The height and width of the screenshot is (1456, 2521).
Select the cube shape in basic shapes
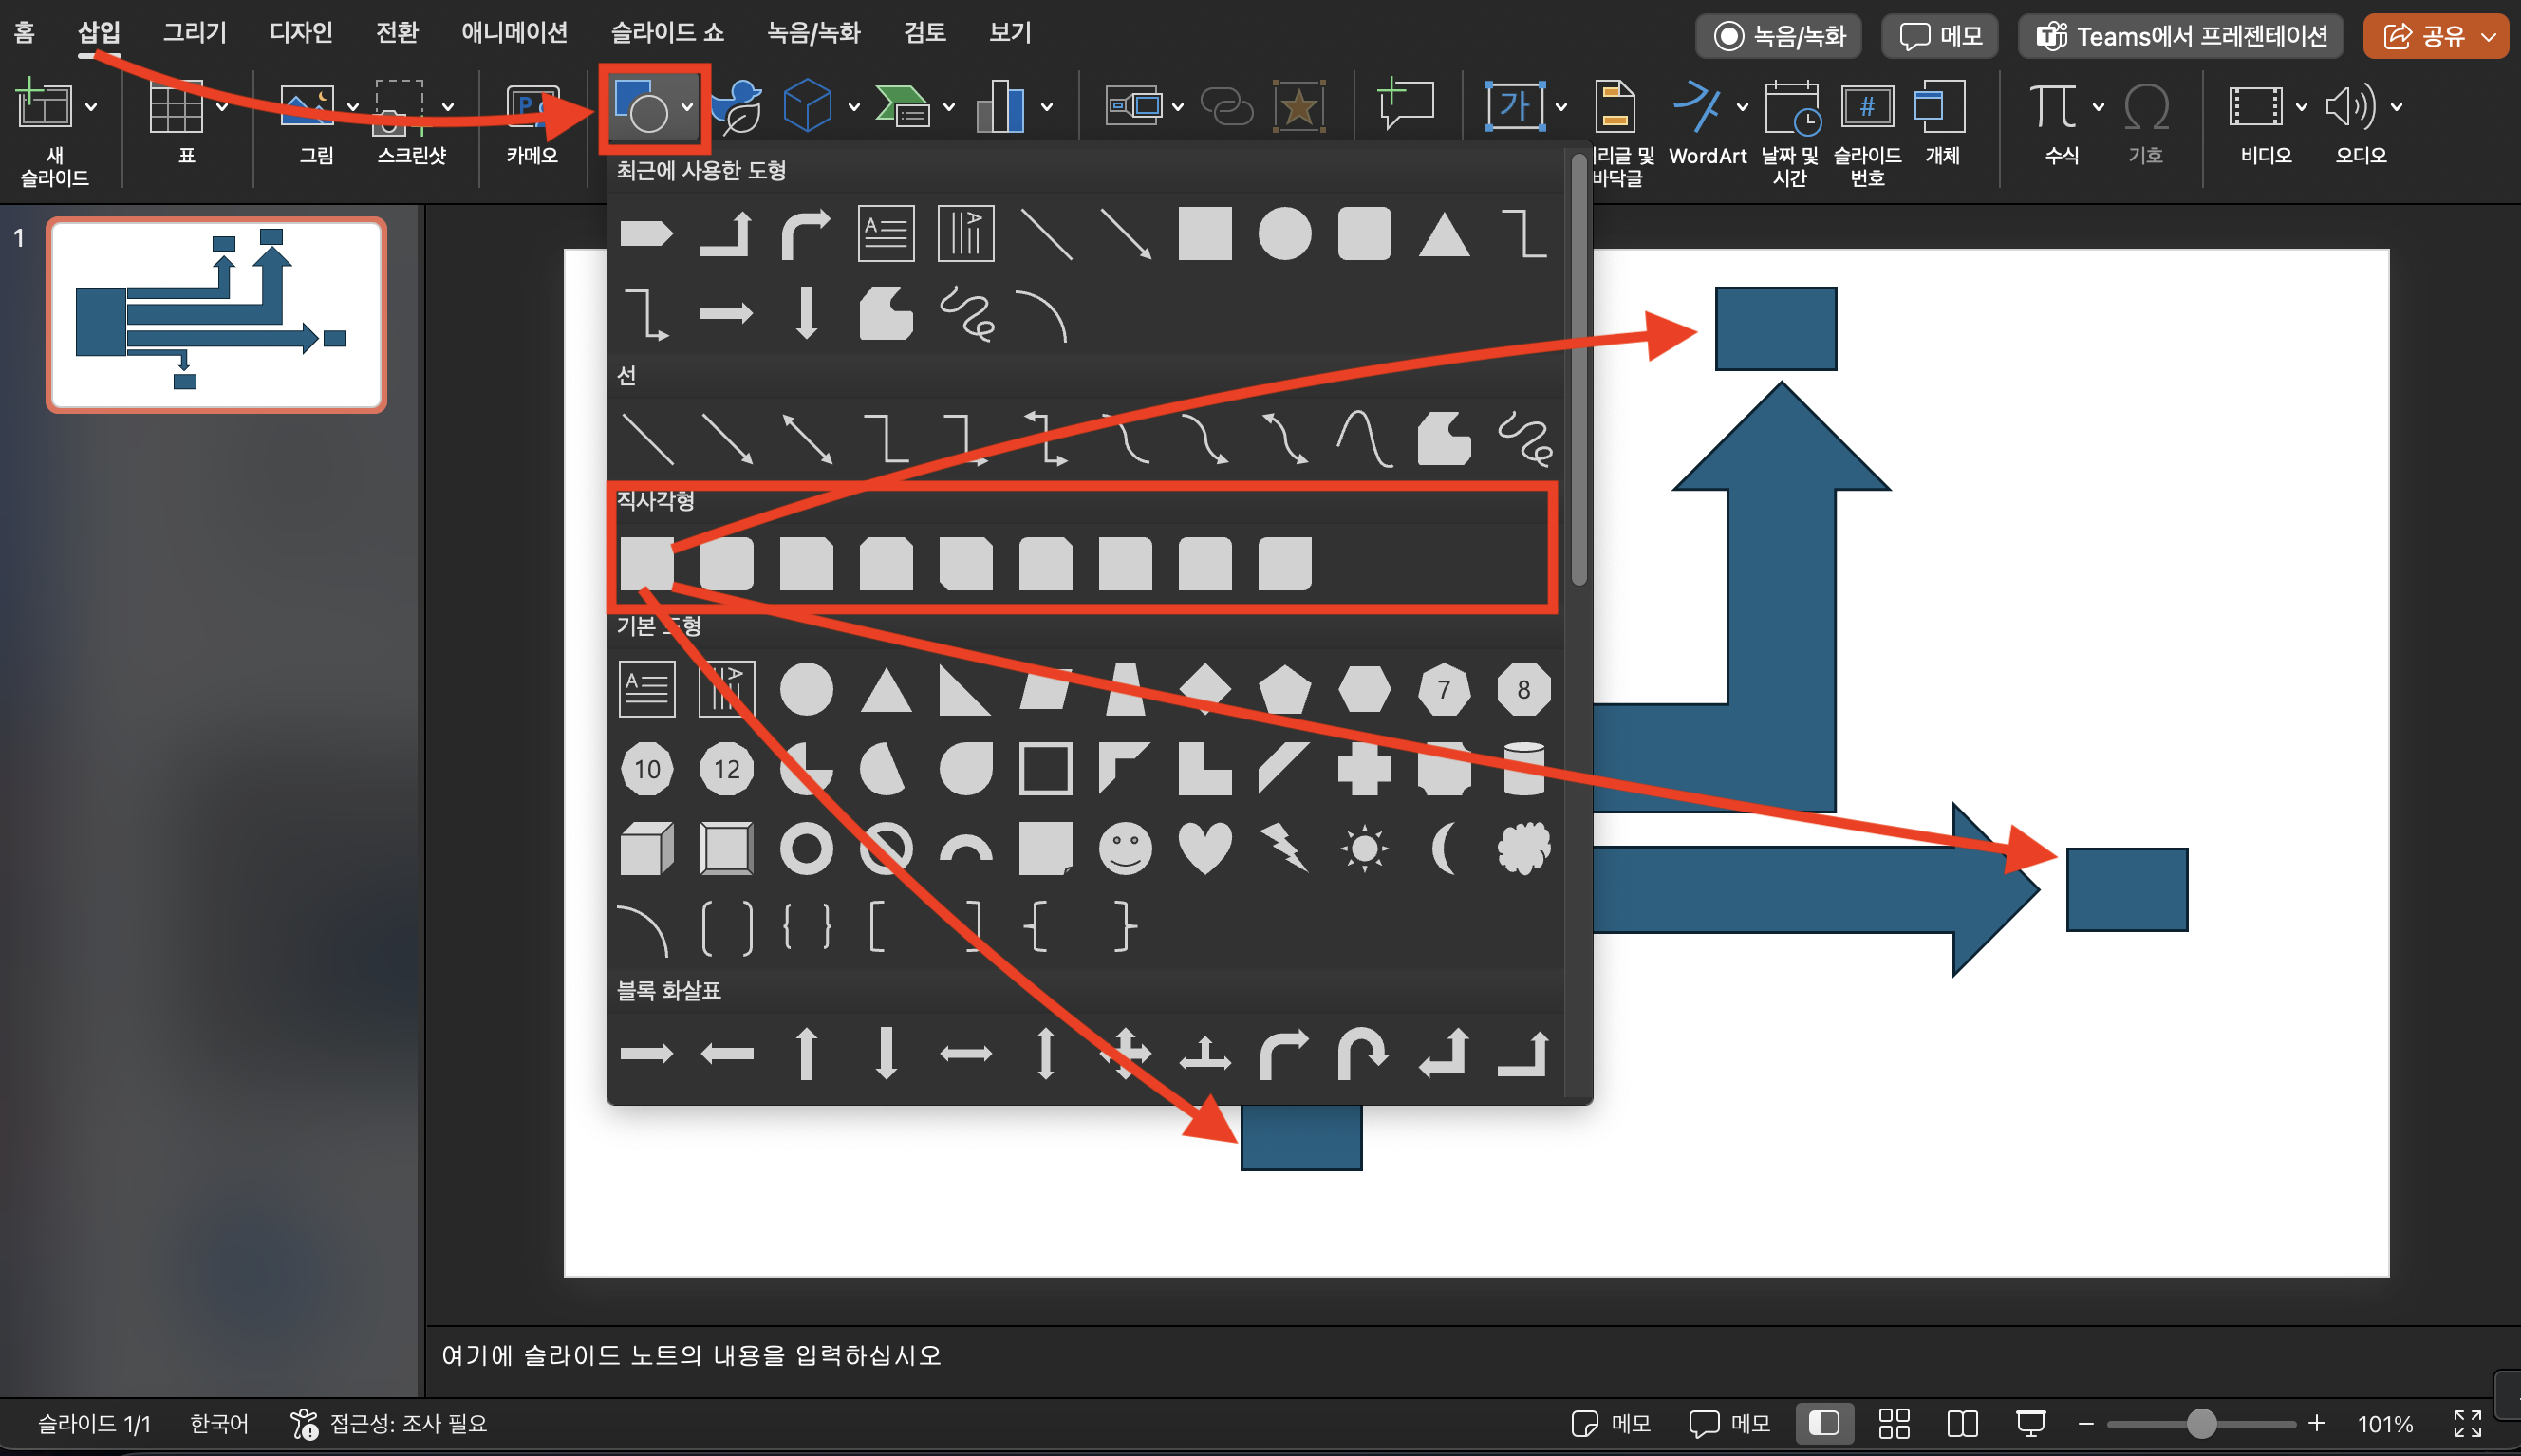(x=647, y=848)
